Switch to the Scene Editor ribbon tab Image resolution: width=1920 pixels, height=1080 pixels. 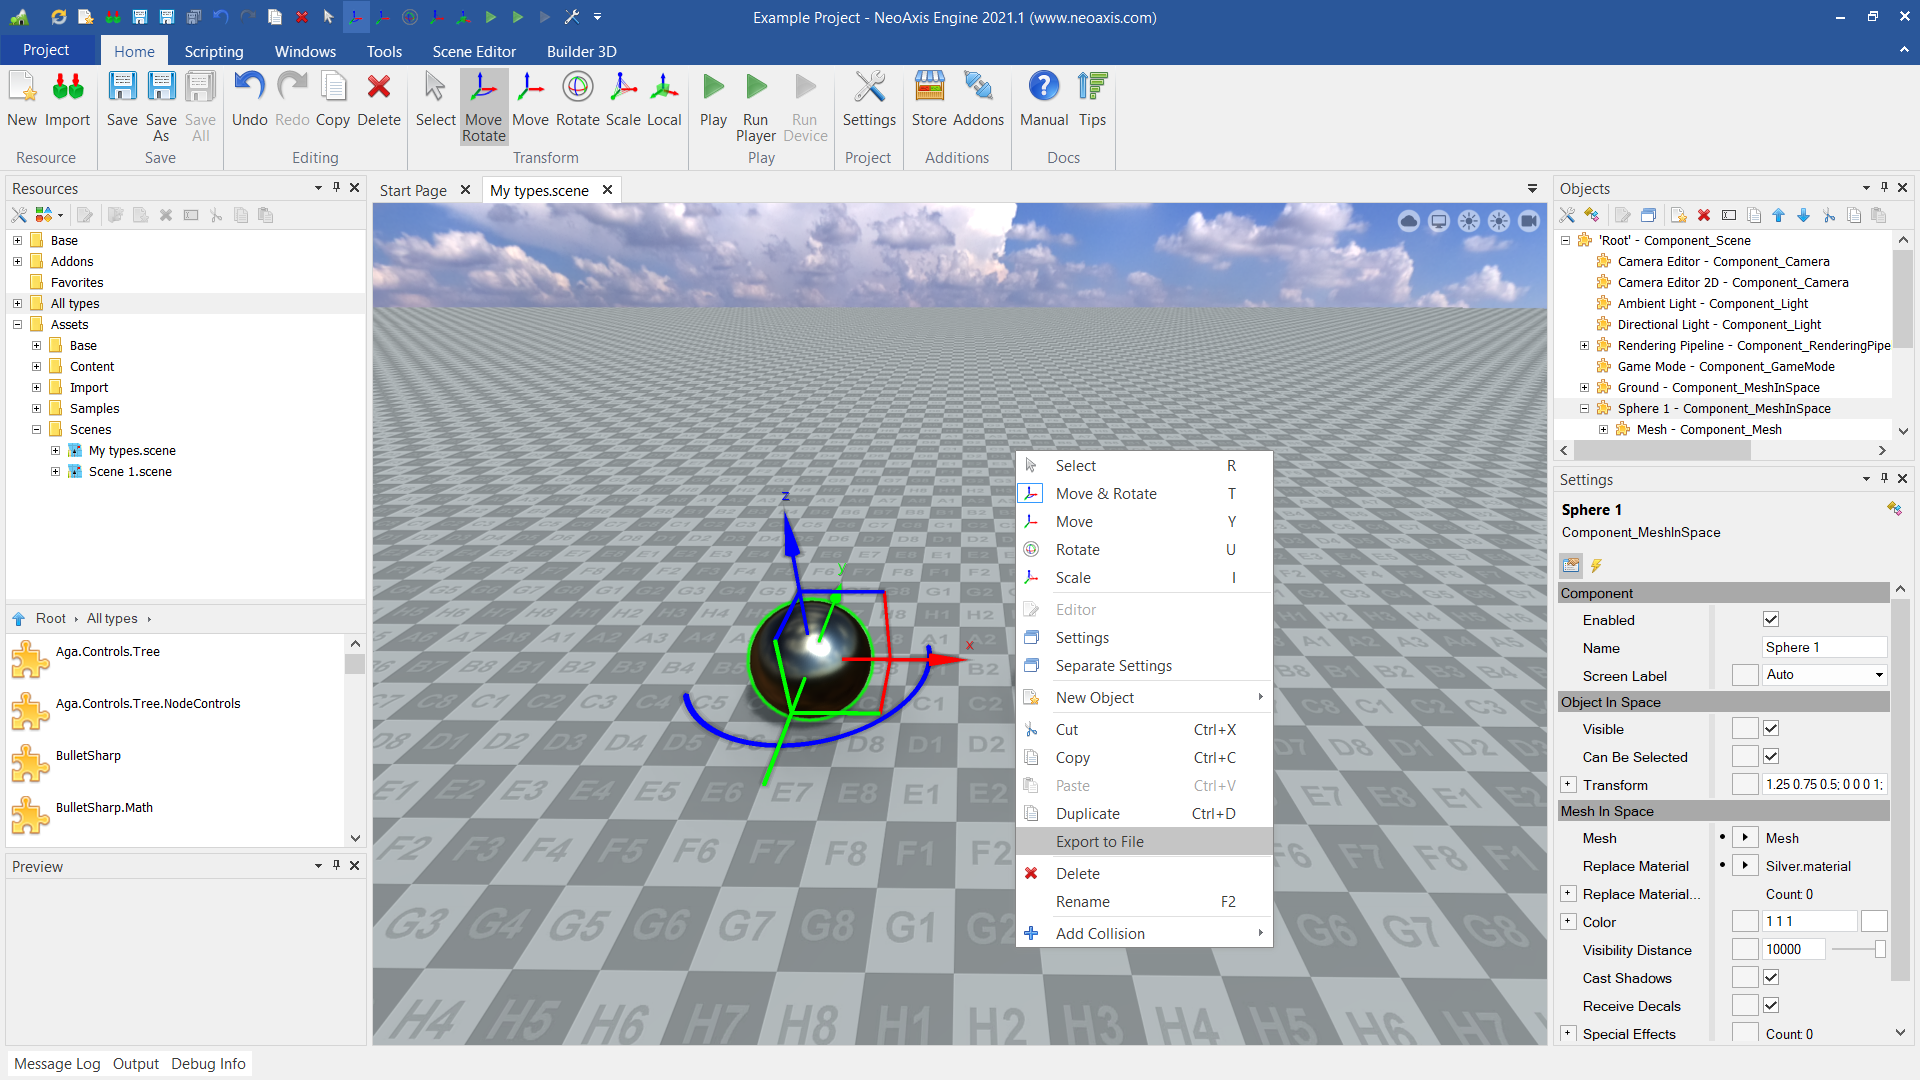point(474,51)
